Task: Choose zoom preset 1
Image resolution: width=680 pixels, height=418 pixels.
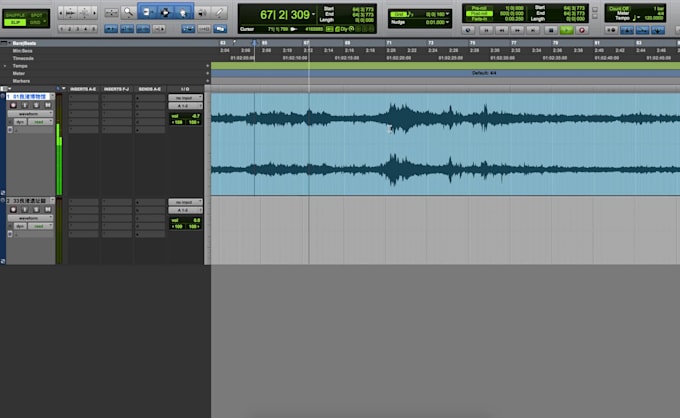Action: coord(62,29)
